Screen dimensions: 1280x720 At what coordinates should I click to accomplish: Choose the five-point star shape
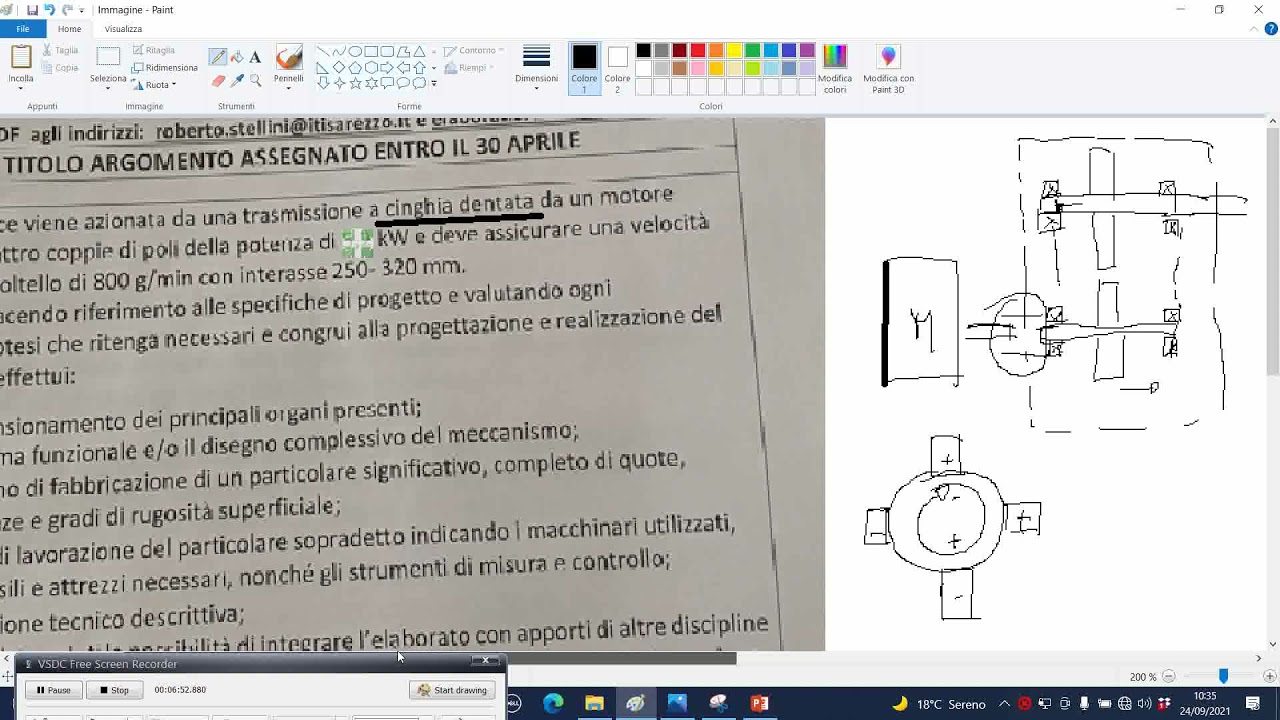[355, 83]
